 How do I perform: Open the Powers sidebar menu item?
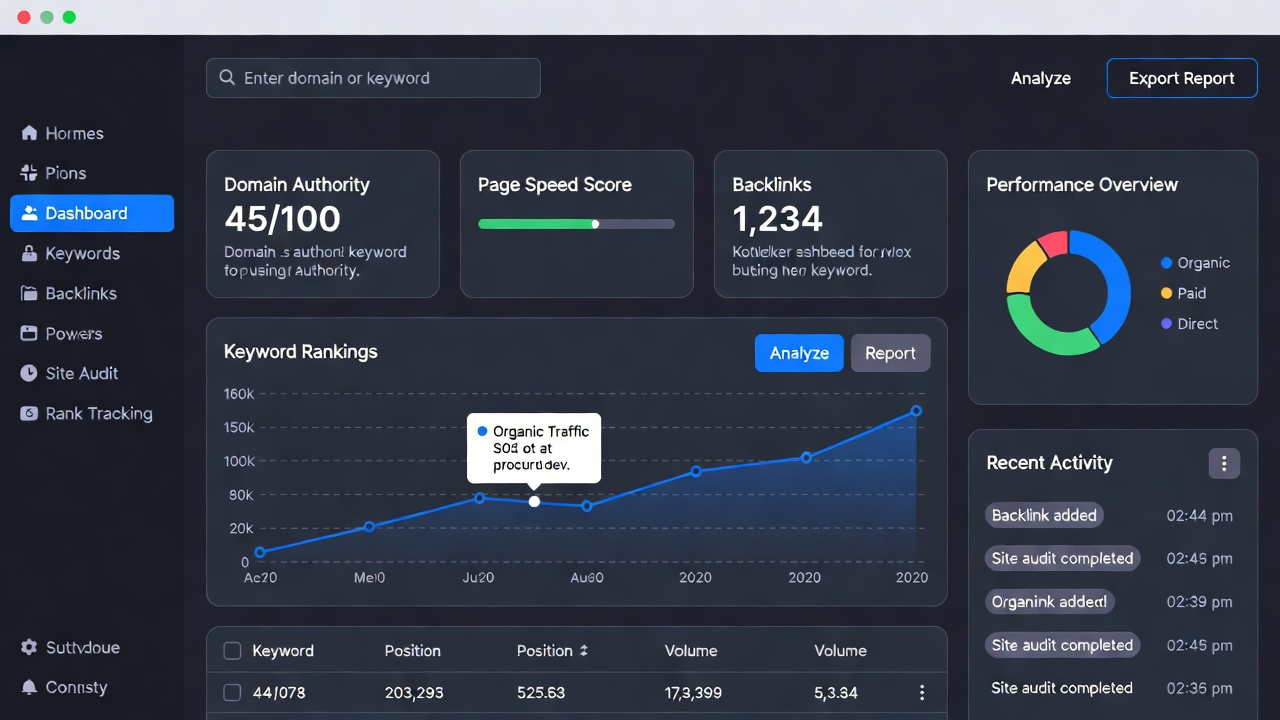[73, 334]
